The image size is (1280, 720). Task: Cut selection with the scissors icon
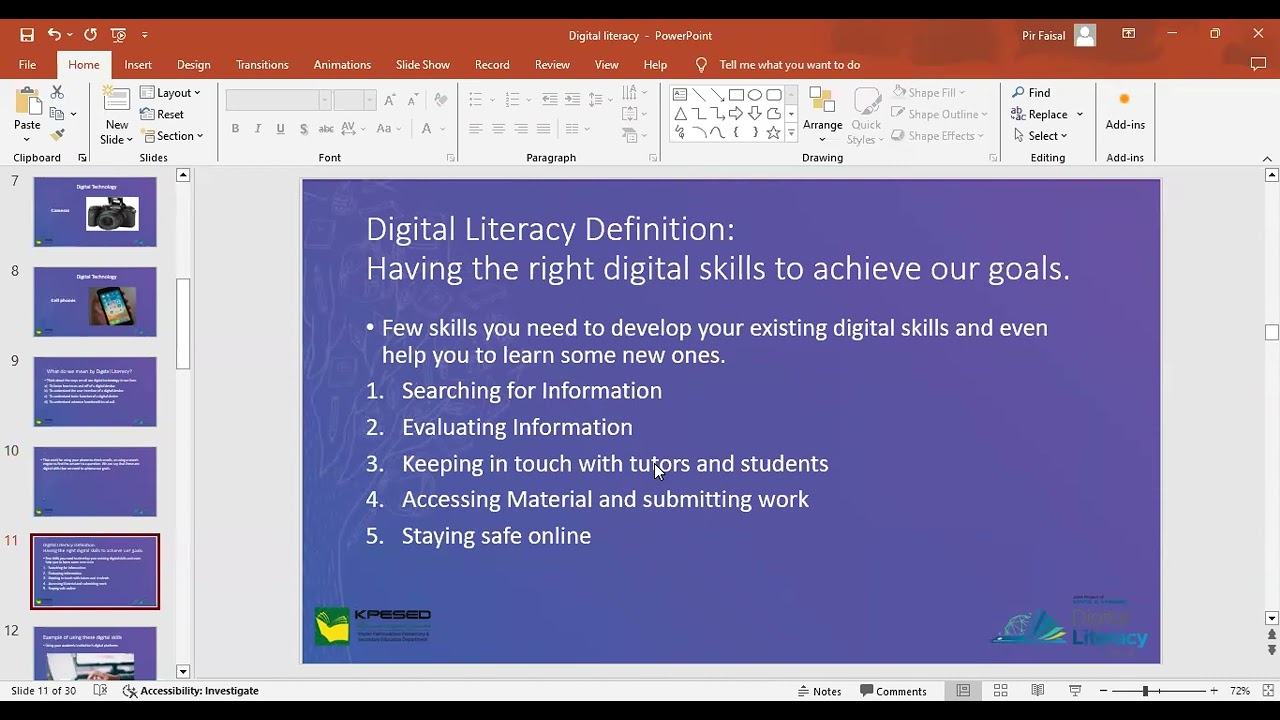pos(57,92)
